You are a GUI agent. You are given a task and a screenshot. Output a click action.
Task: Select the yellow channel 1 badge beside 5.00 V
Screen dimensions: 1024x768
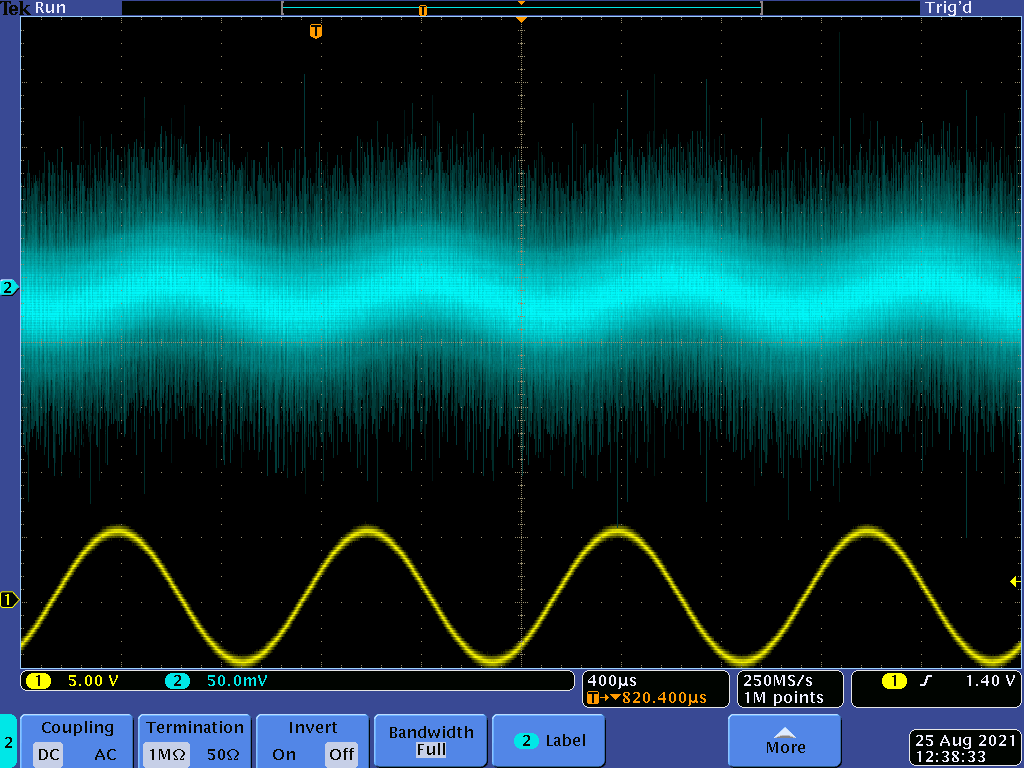coord(38,681)
